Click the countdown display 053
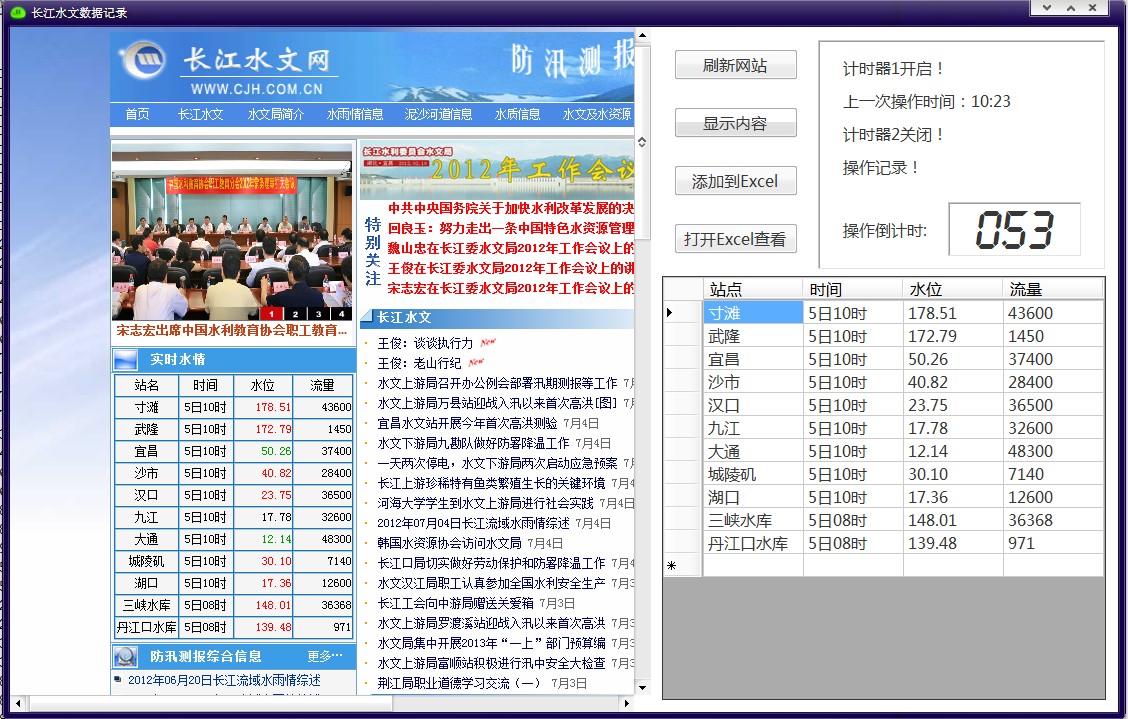The width and height of the screenshot is (1128, 719). [x=1014, y=230]
